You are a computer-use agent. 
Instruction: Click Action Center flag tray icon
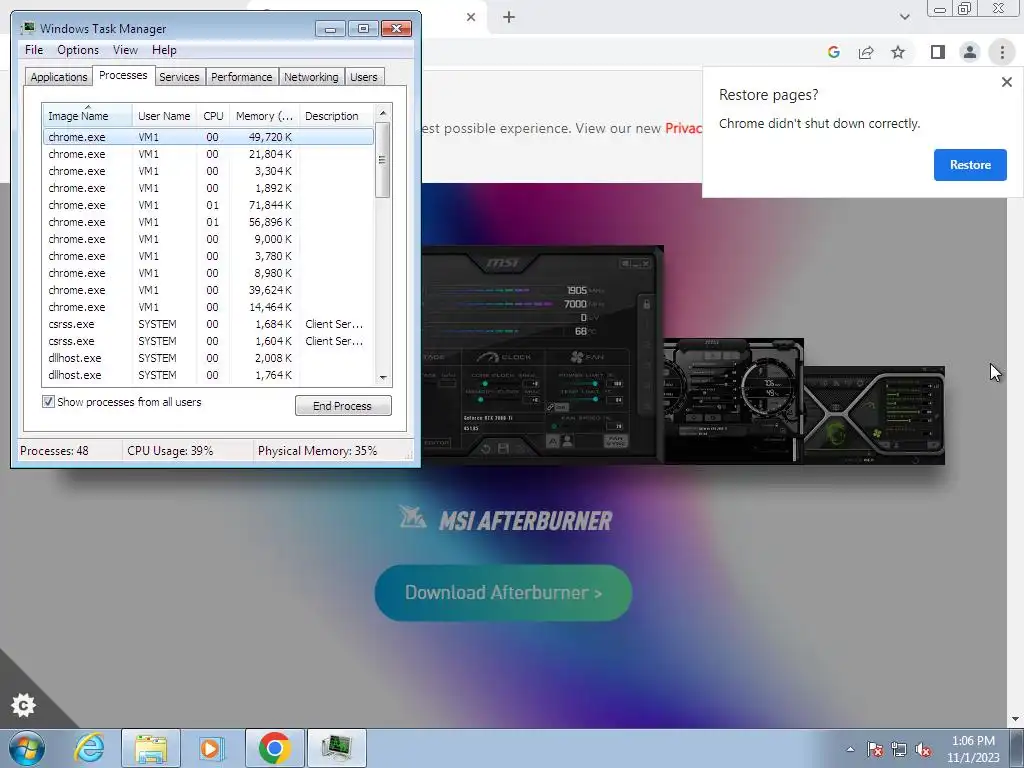pyautogui.click(x=875, y=749)
